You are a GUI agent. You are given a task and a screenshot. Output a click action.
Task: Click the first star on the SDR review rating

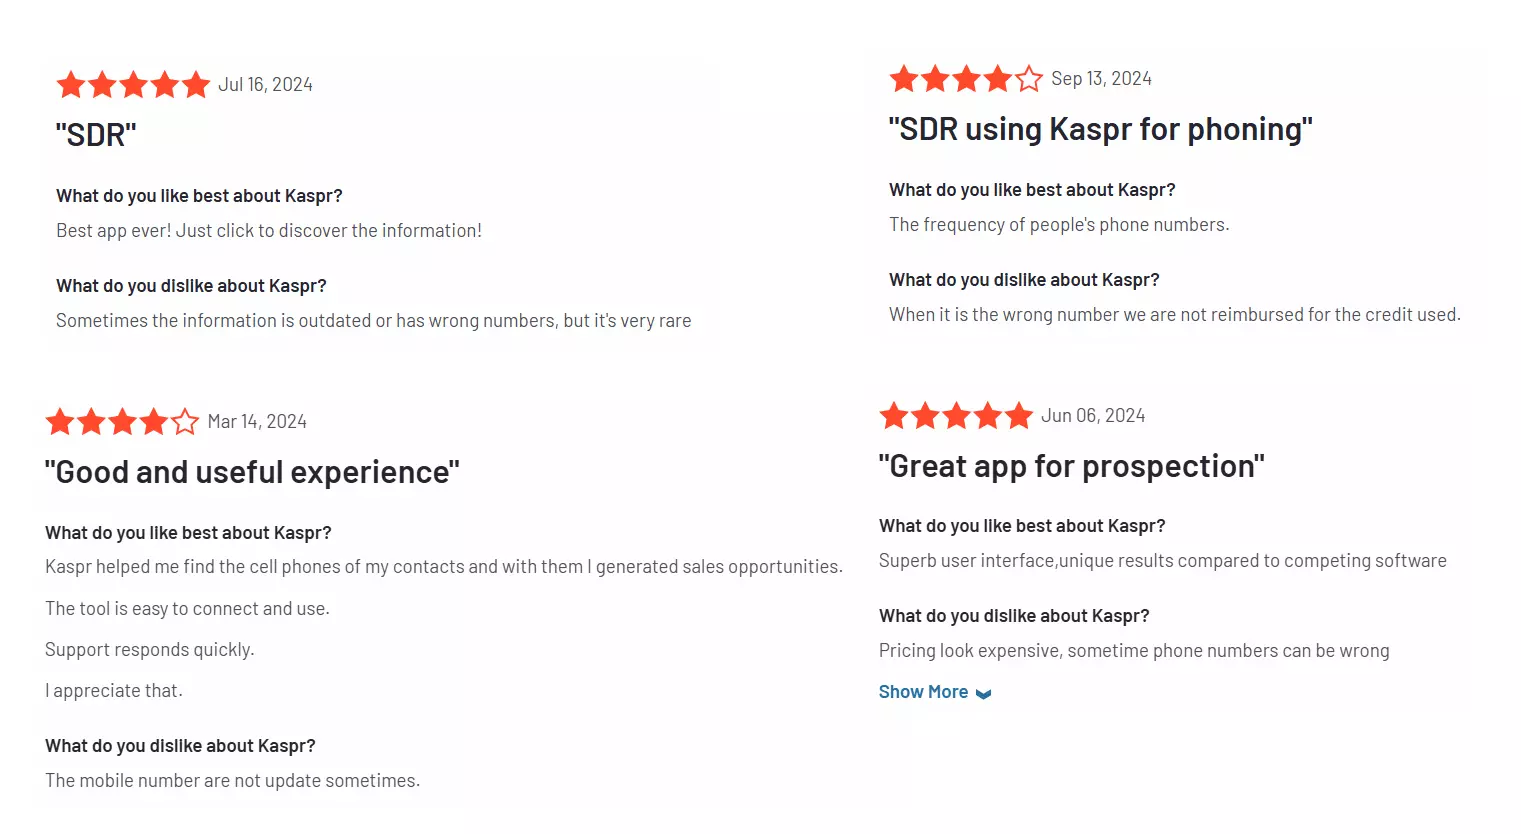tap(71, 84)
